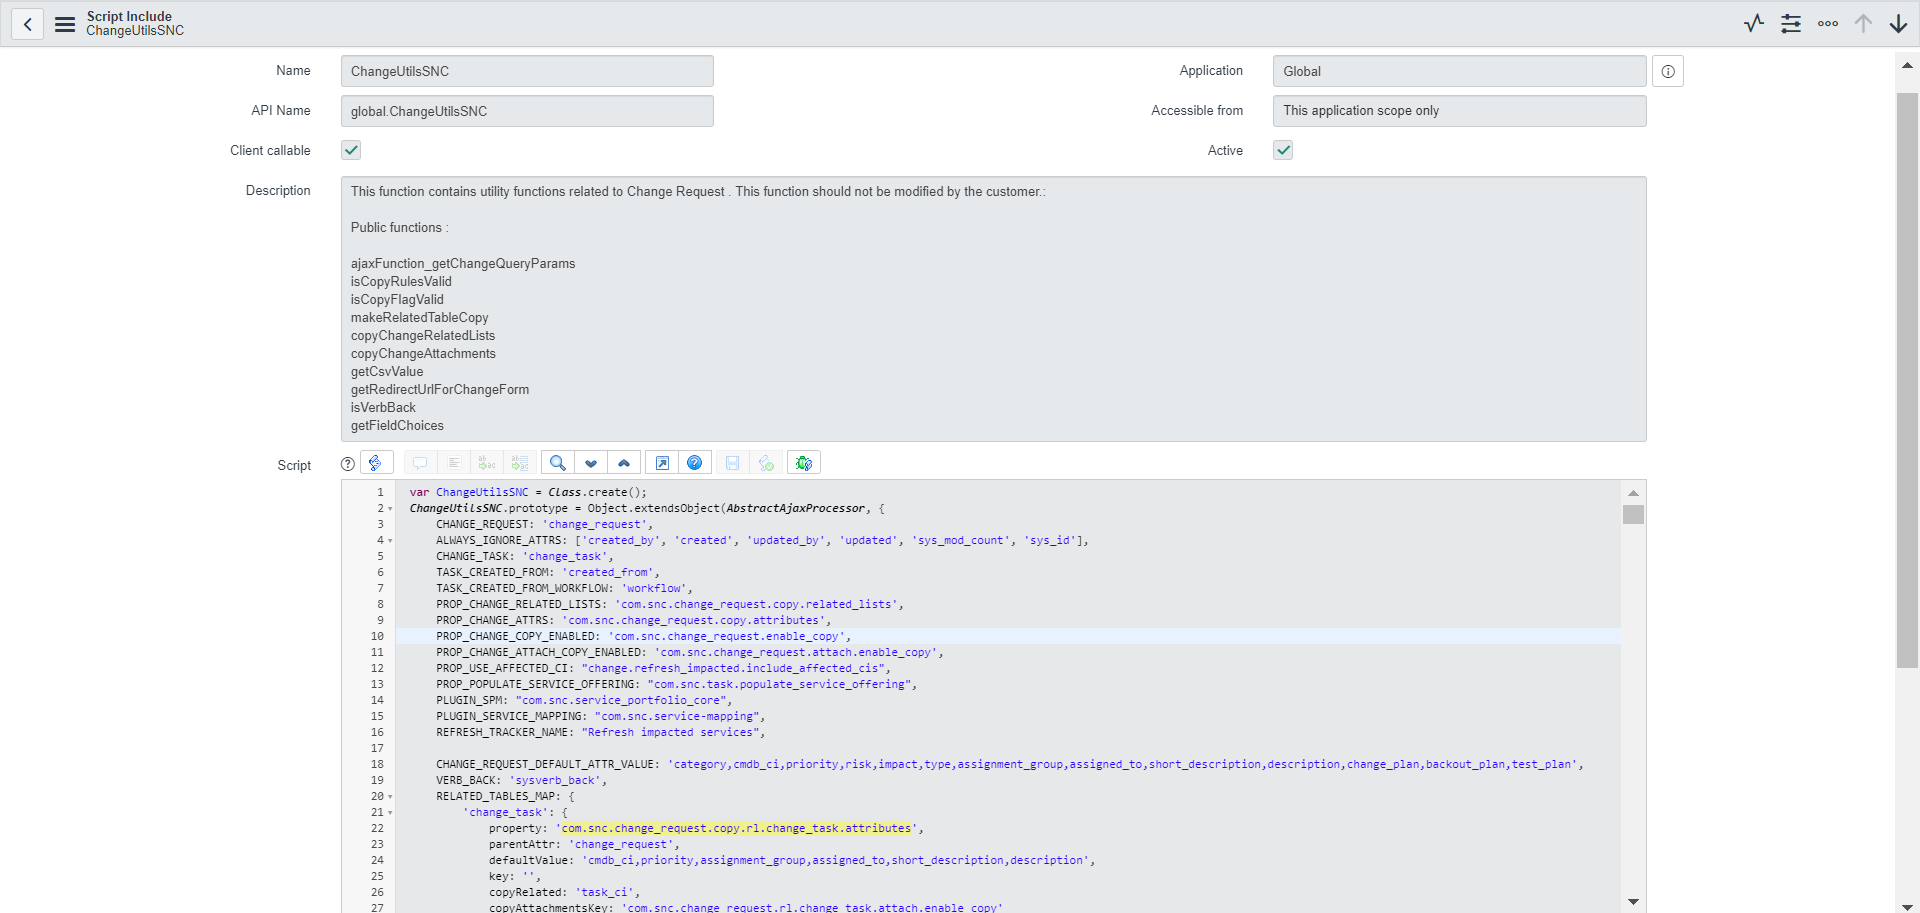Open the form context hamburger menu

click(65, 24)
